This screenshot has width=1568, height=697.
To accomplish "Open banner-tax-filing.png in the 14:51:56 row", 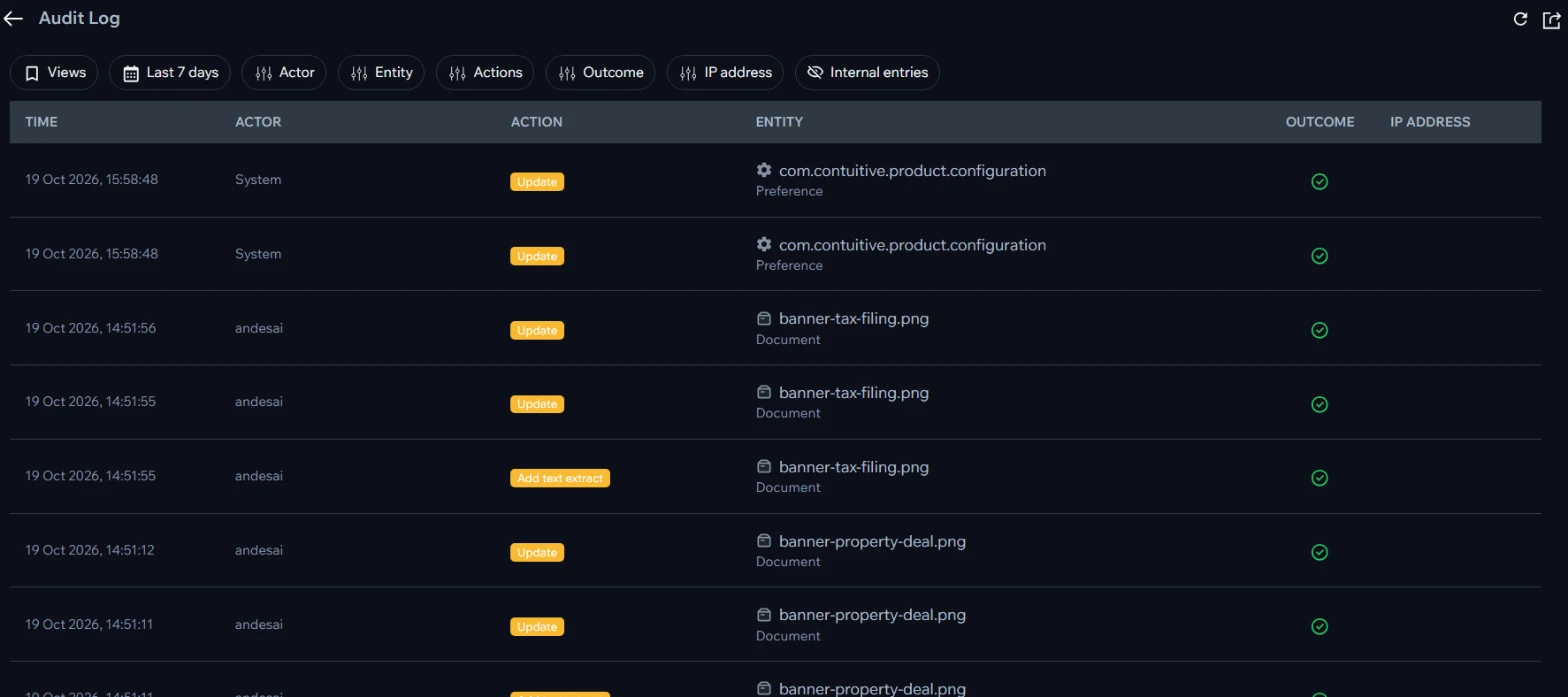I will pos(854,319).
